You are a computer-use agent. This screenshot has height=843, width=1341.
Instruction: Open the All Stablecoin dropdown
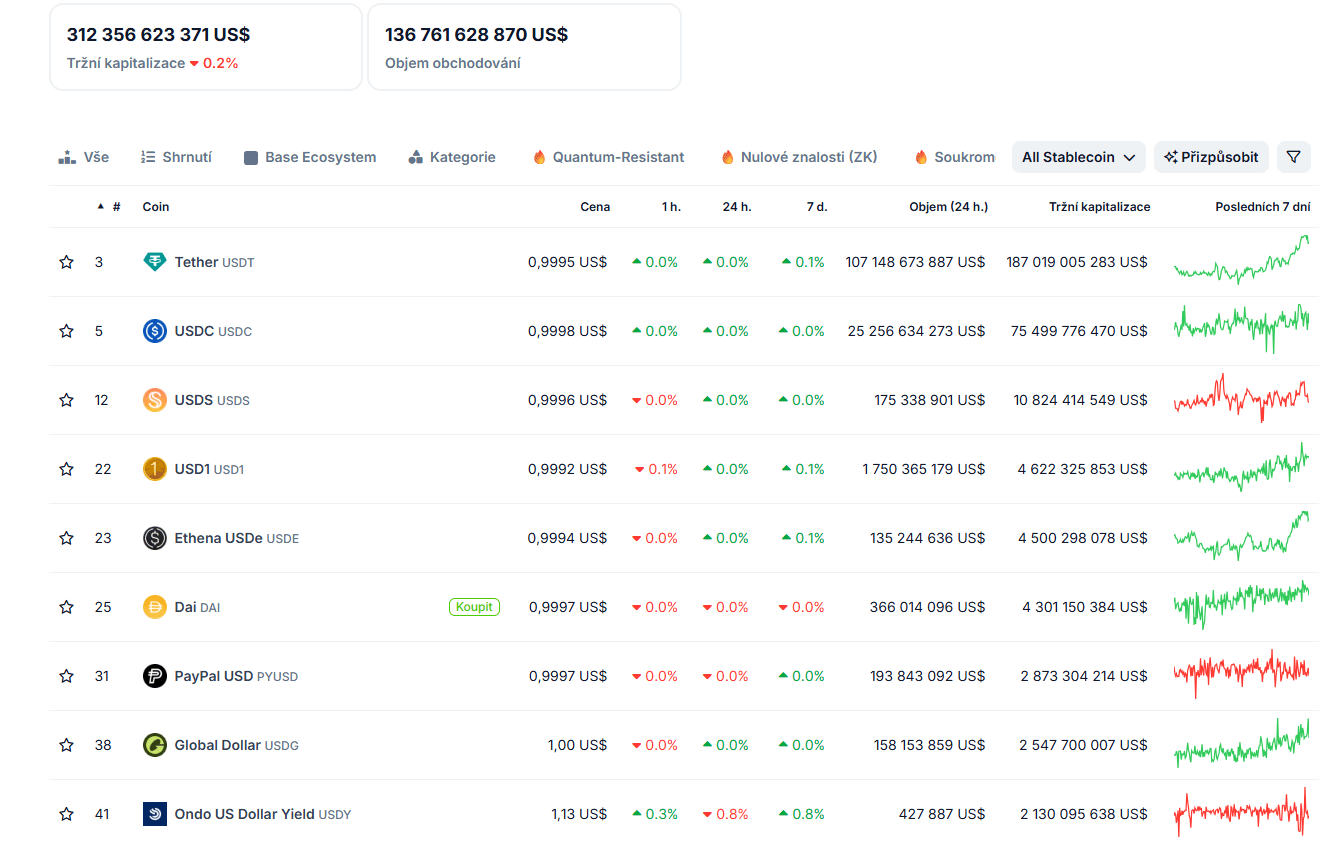click(x=1078, y=157)
